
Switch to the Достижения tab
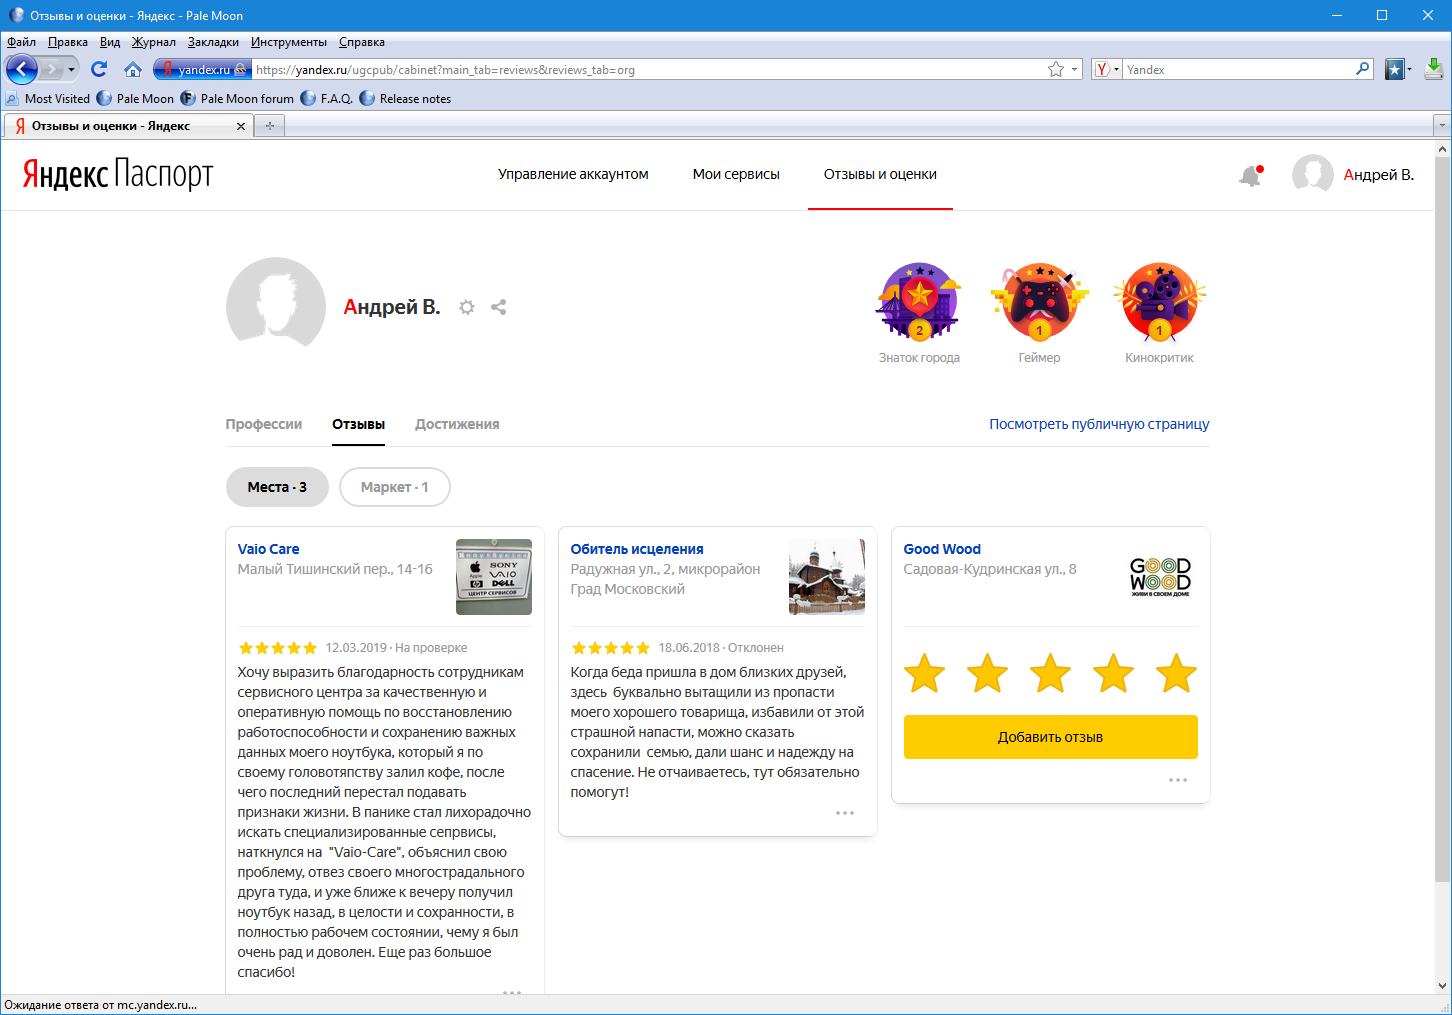(x=457, y=424)
